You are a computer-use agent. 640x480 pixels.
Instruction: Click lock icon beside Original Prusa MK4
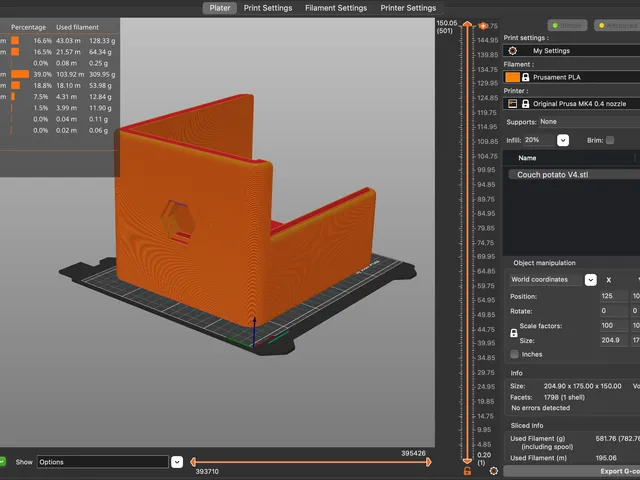(526, 104)
